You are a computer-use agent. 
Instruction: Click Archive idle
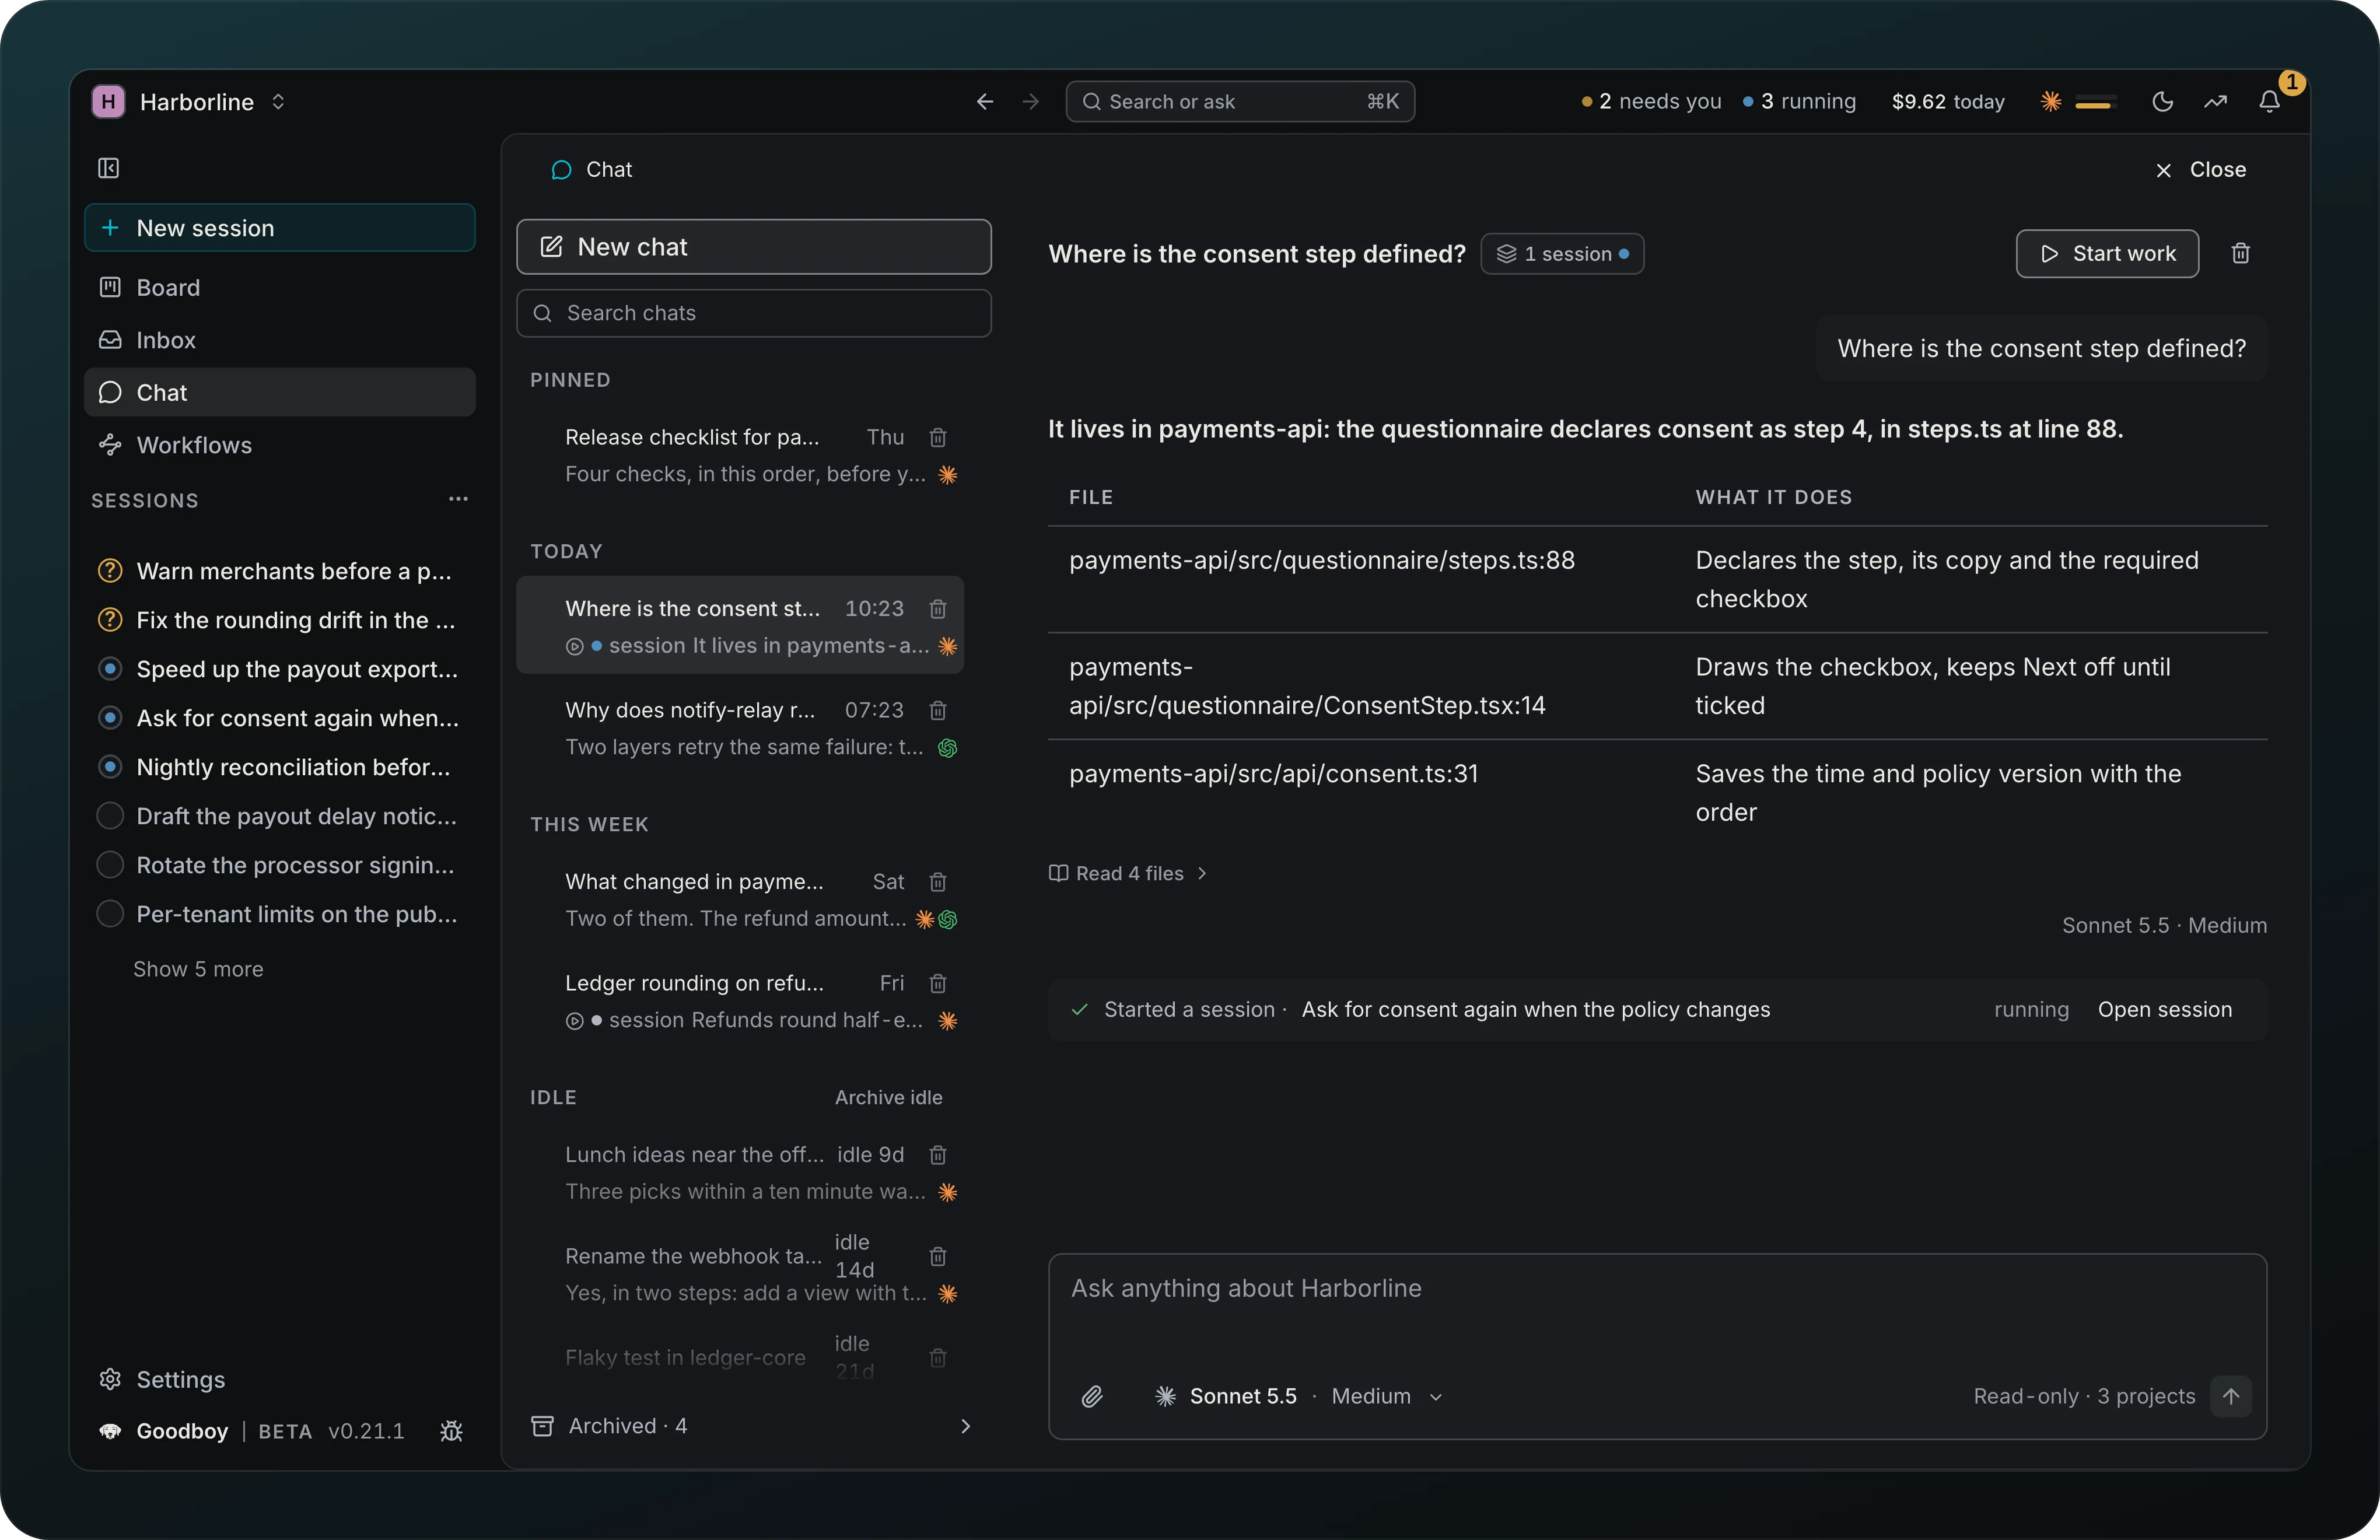tap(889, 1098)
